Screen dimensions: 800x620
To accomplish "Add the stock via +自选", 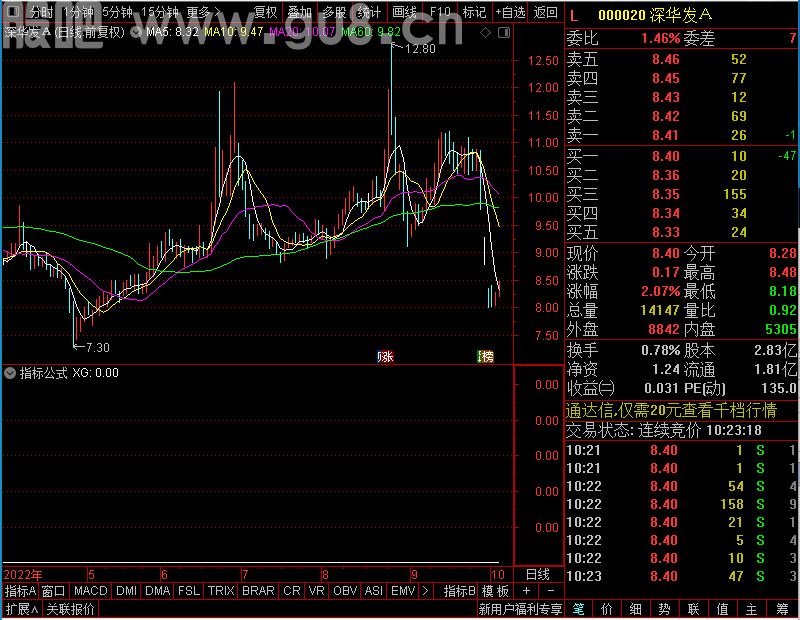I will point(510,12).
